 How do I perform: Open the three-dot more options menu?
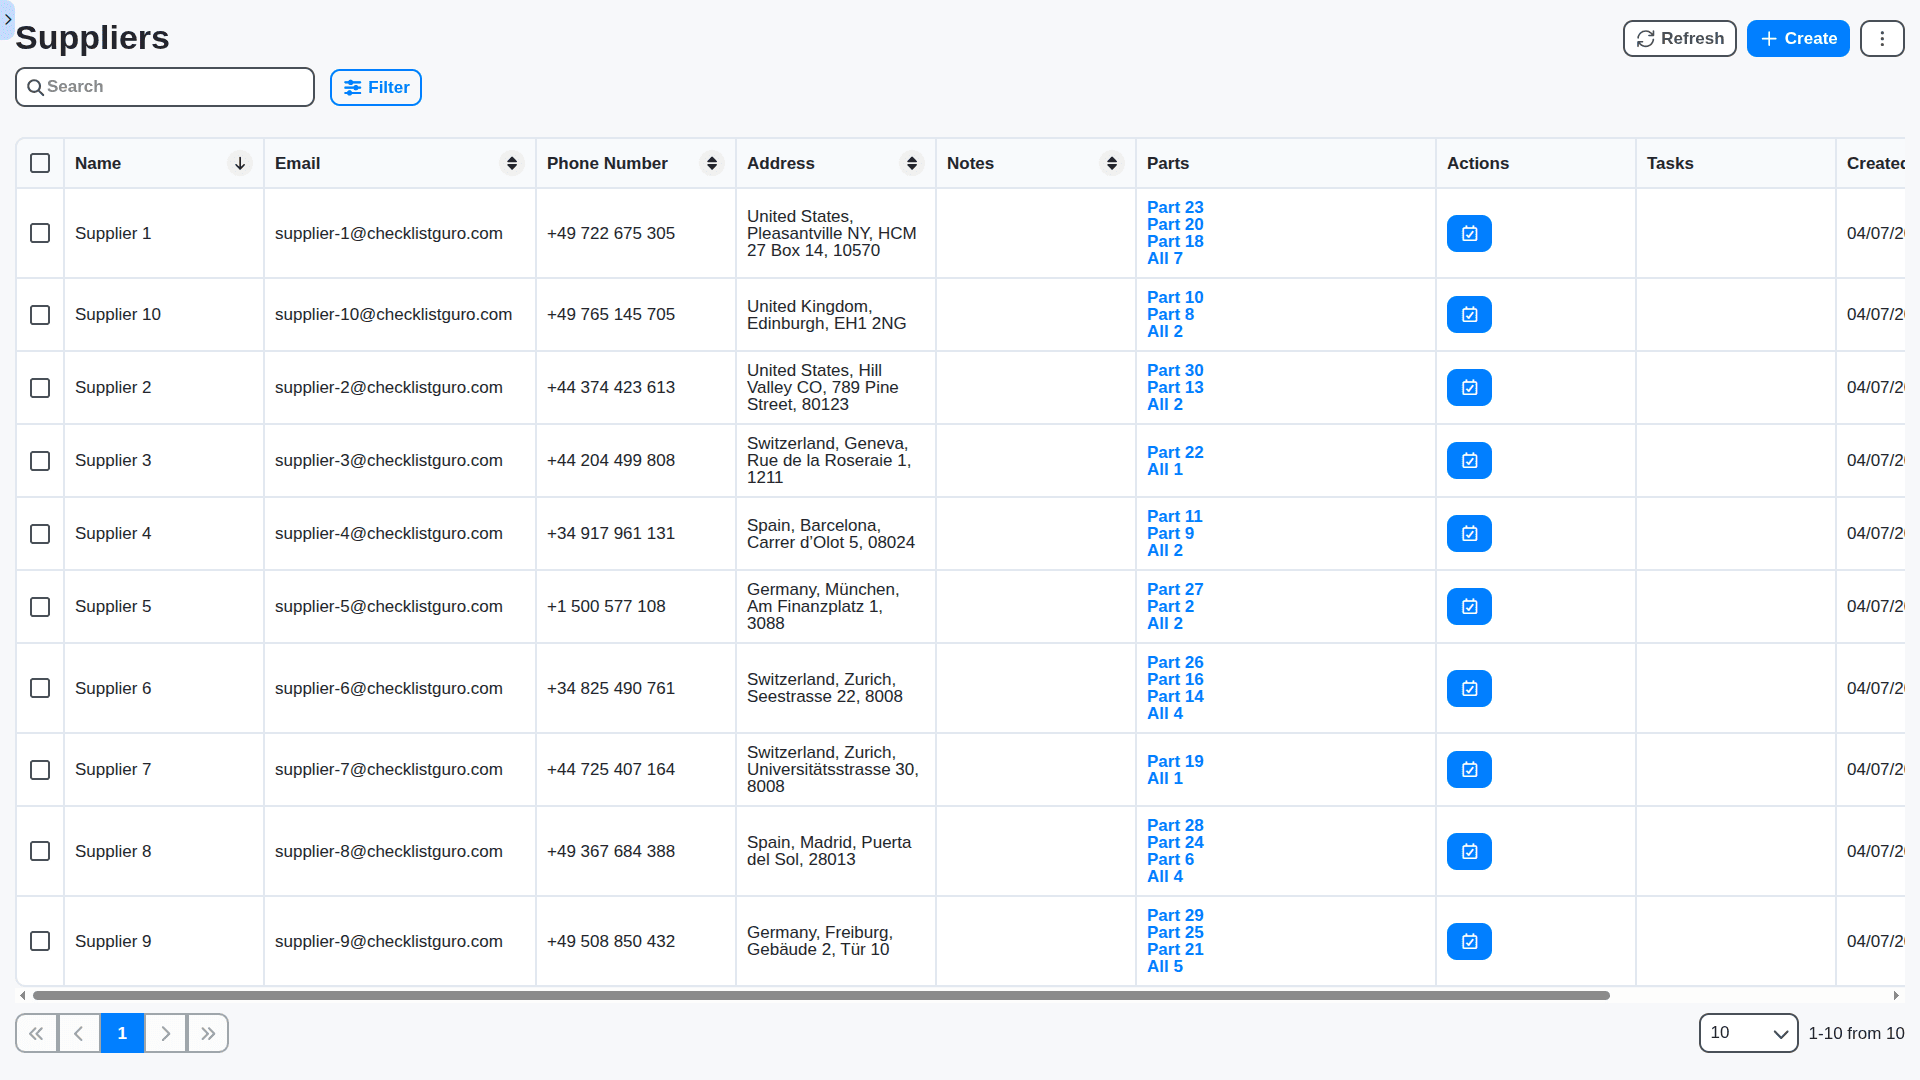pos(1881,38)
